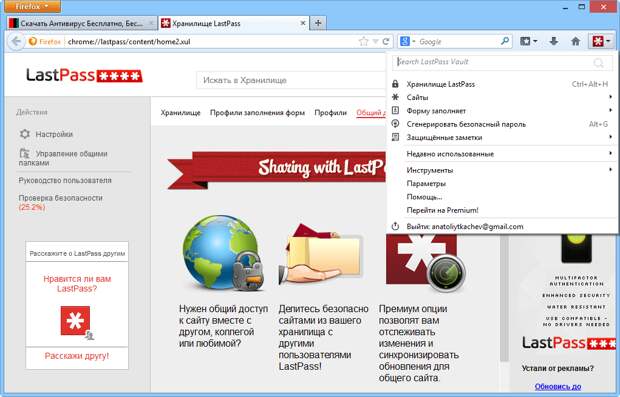The height and width of the screenshot is (397, 620).
Task: Close the Хранилище LastPass tab
Action: 302,23
